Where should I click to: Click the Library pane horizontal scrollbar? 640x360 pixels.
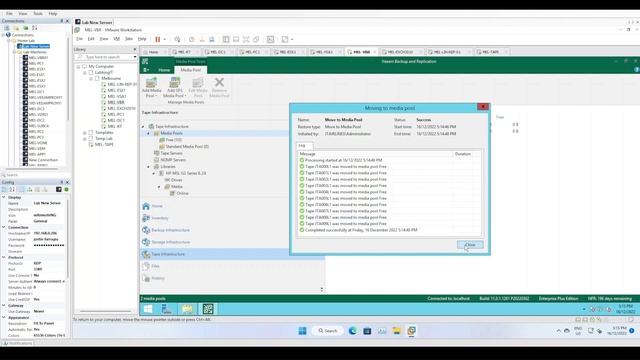tap(105, 311)
